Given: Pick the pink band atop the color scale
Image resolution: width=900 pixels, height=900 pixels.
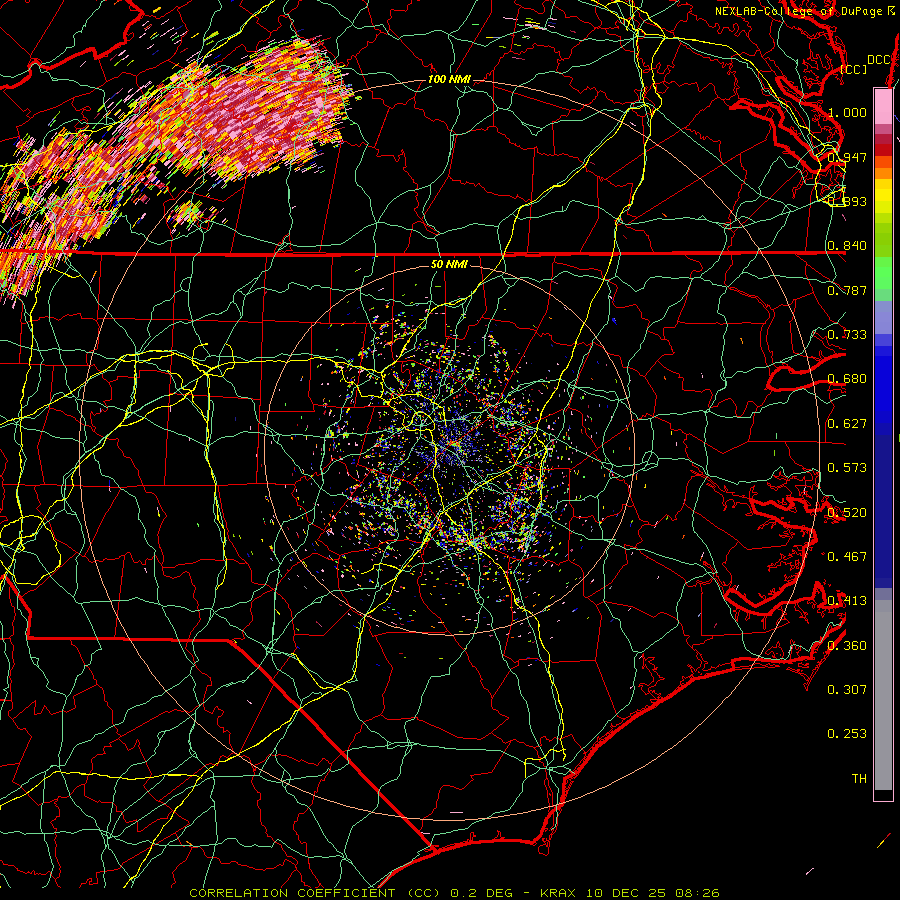Looking at the screenshot, I should pyautogui.click(x=883, y=106).
